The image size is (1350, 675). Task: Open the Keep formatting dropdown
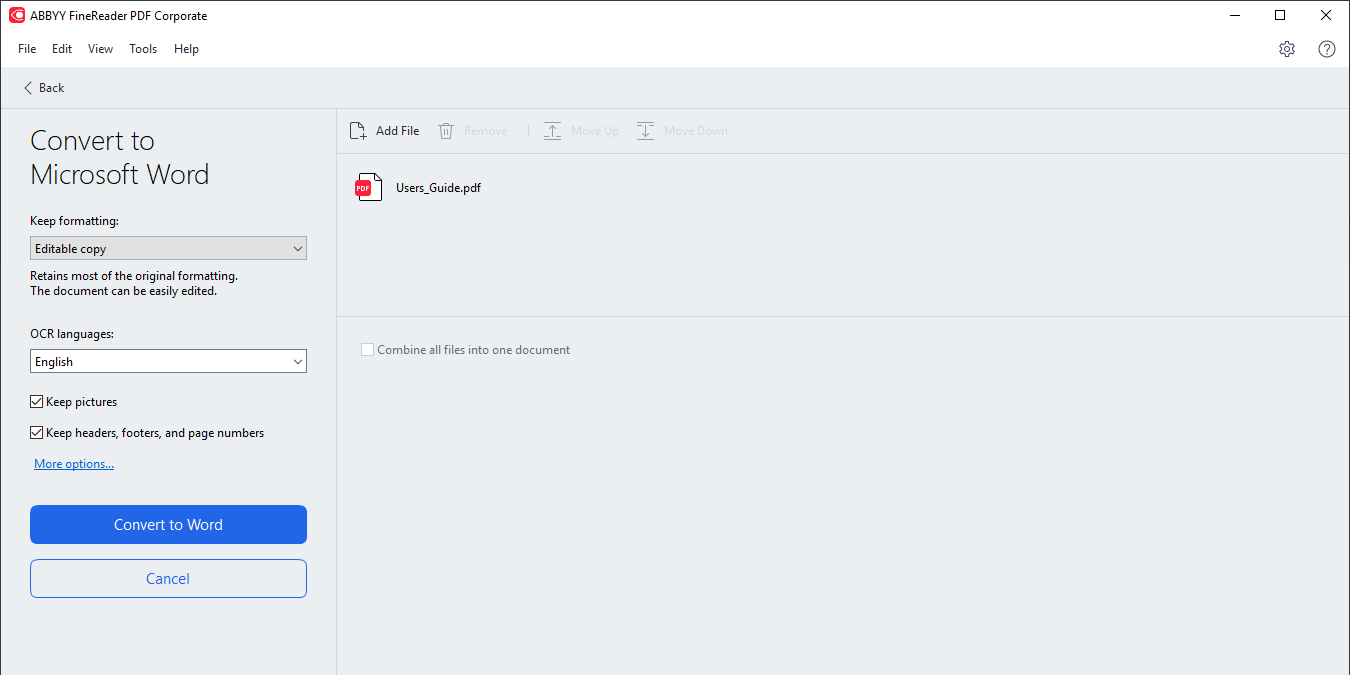168,248
